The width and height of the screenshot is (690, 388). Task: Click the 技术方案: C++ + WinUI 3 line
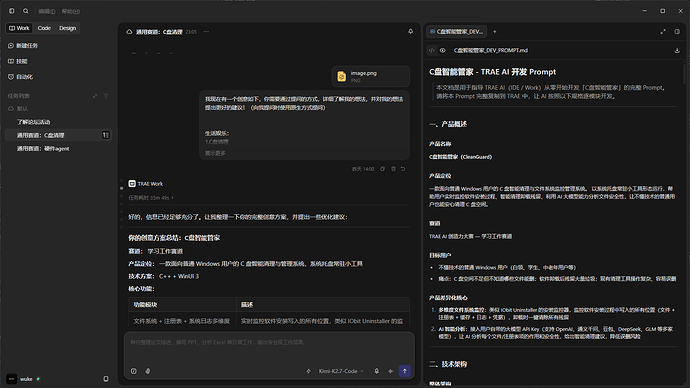coord(164,277)
